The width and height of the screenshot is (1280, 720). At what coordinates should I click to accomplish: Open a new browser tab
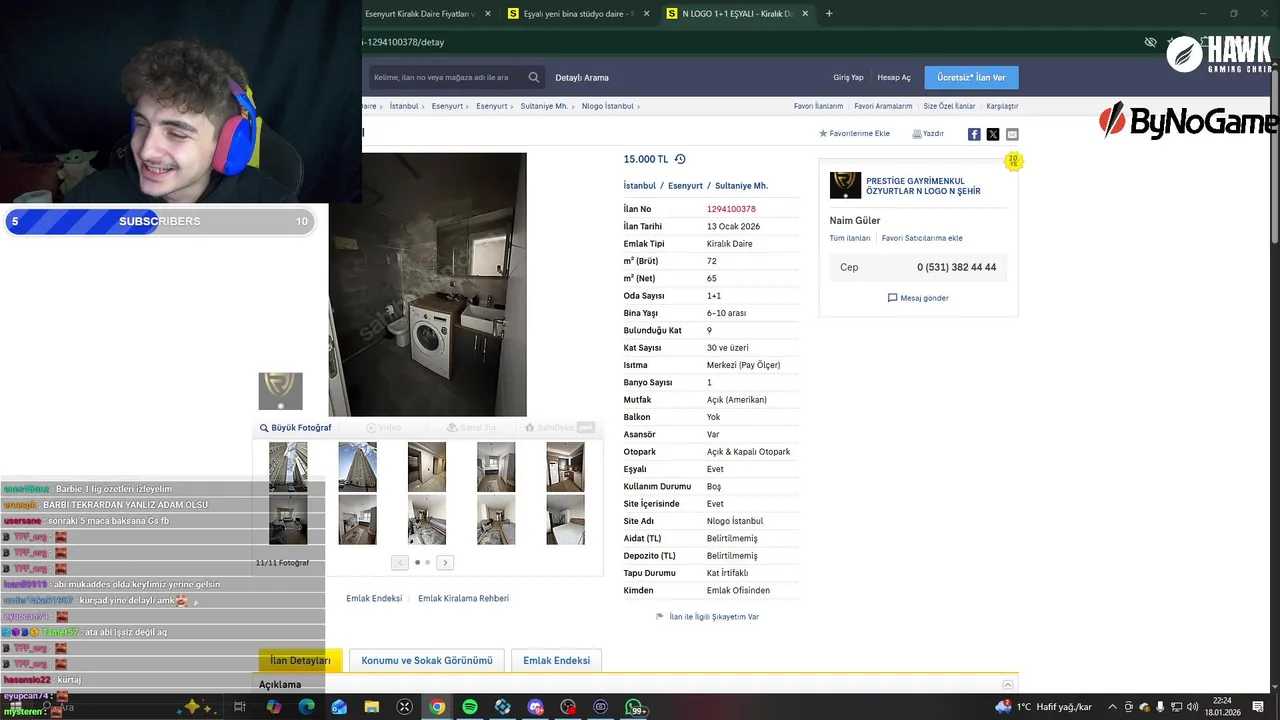[x=829, y=14]
